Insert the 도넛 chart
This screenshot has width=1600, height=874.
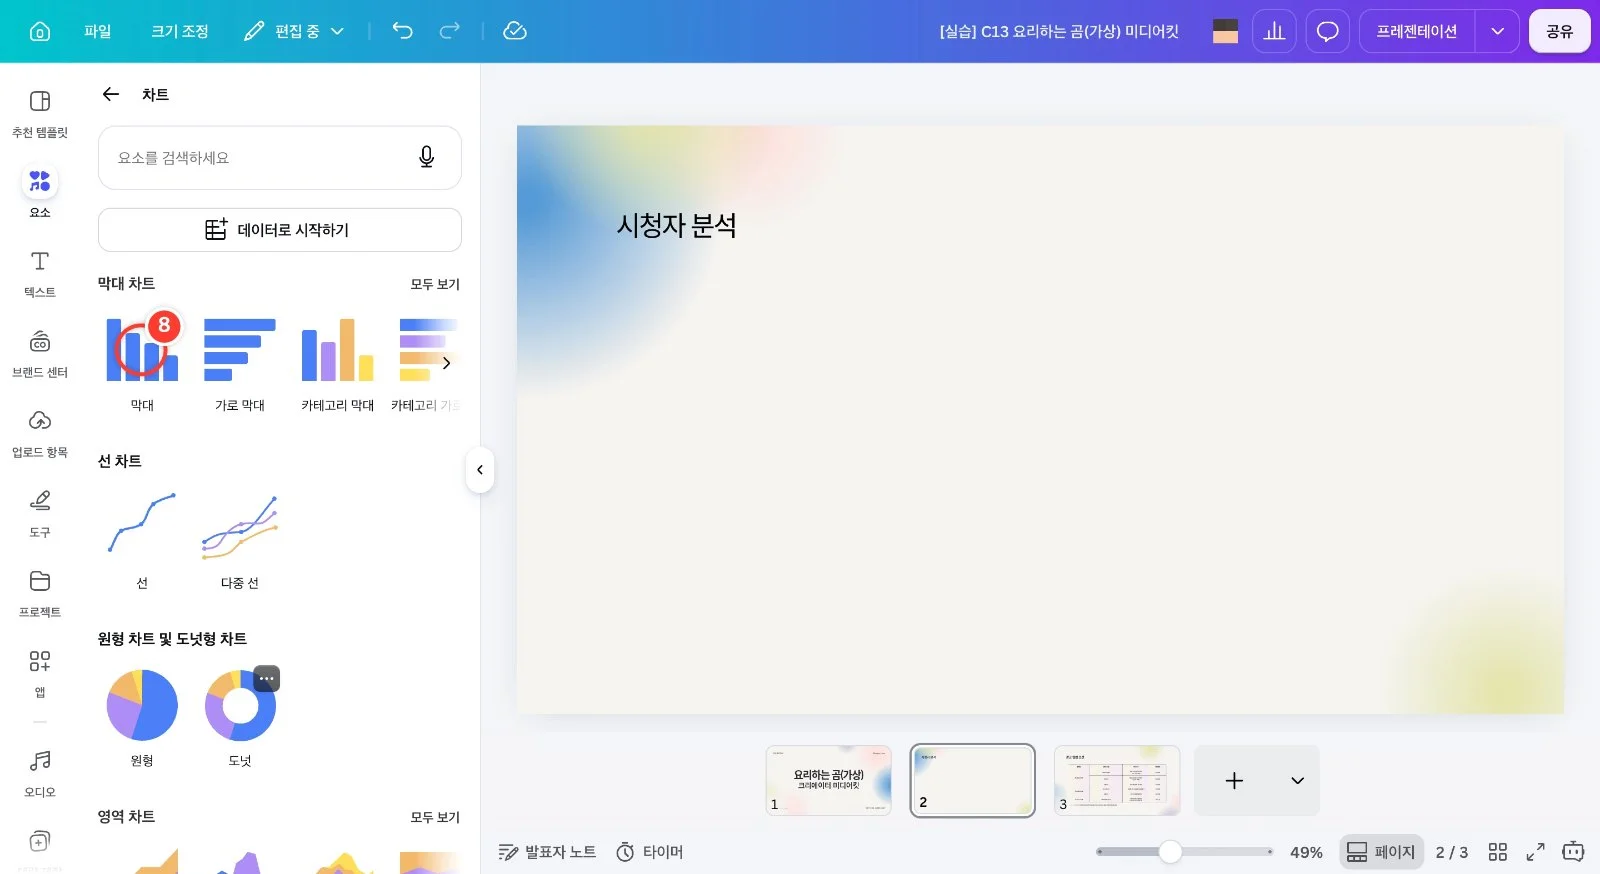click(240, 705)
